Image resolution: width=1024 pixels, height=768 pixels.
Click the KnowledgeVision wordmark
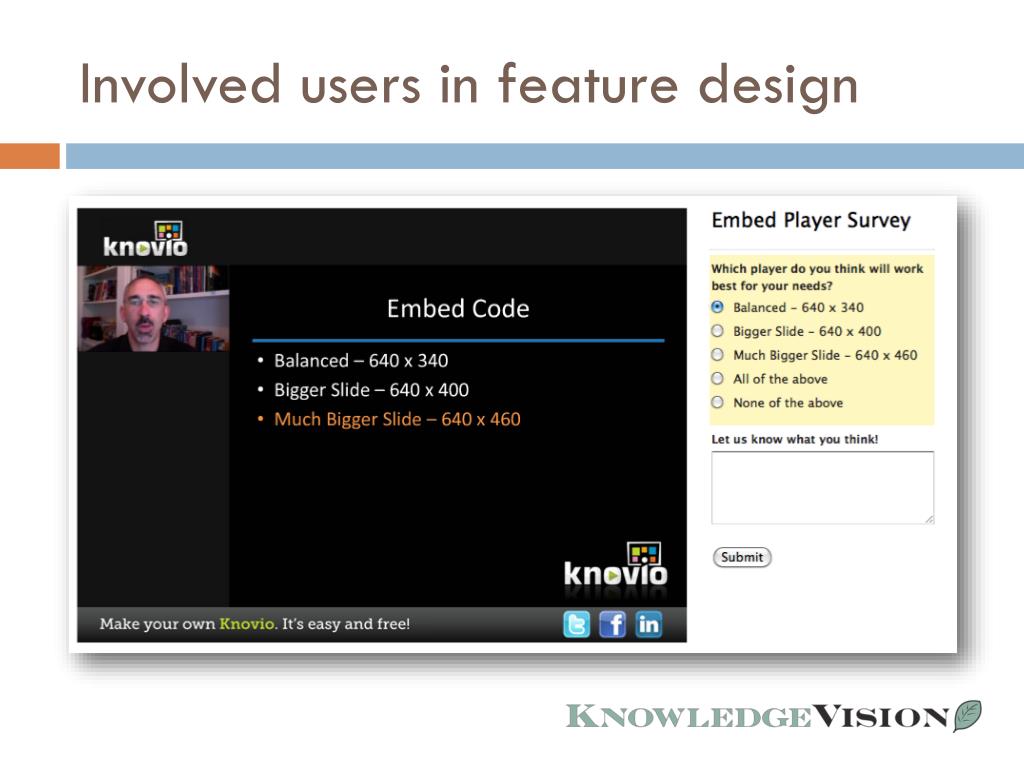(x=758, y=716)
